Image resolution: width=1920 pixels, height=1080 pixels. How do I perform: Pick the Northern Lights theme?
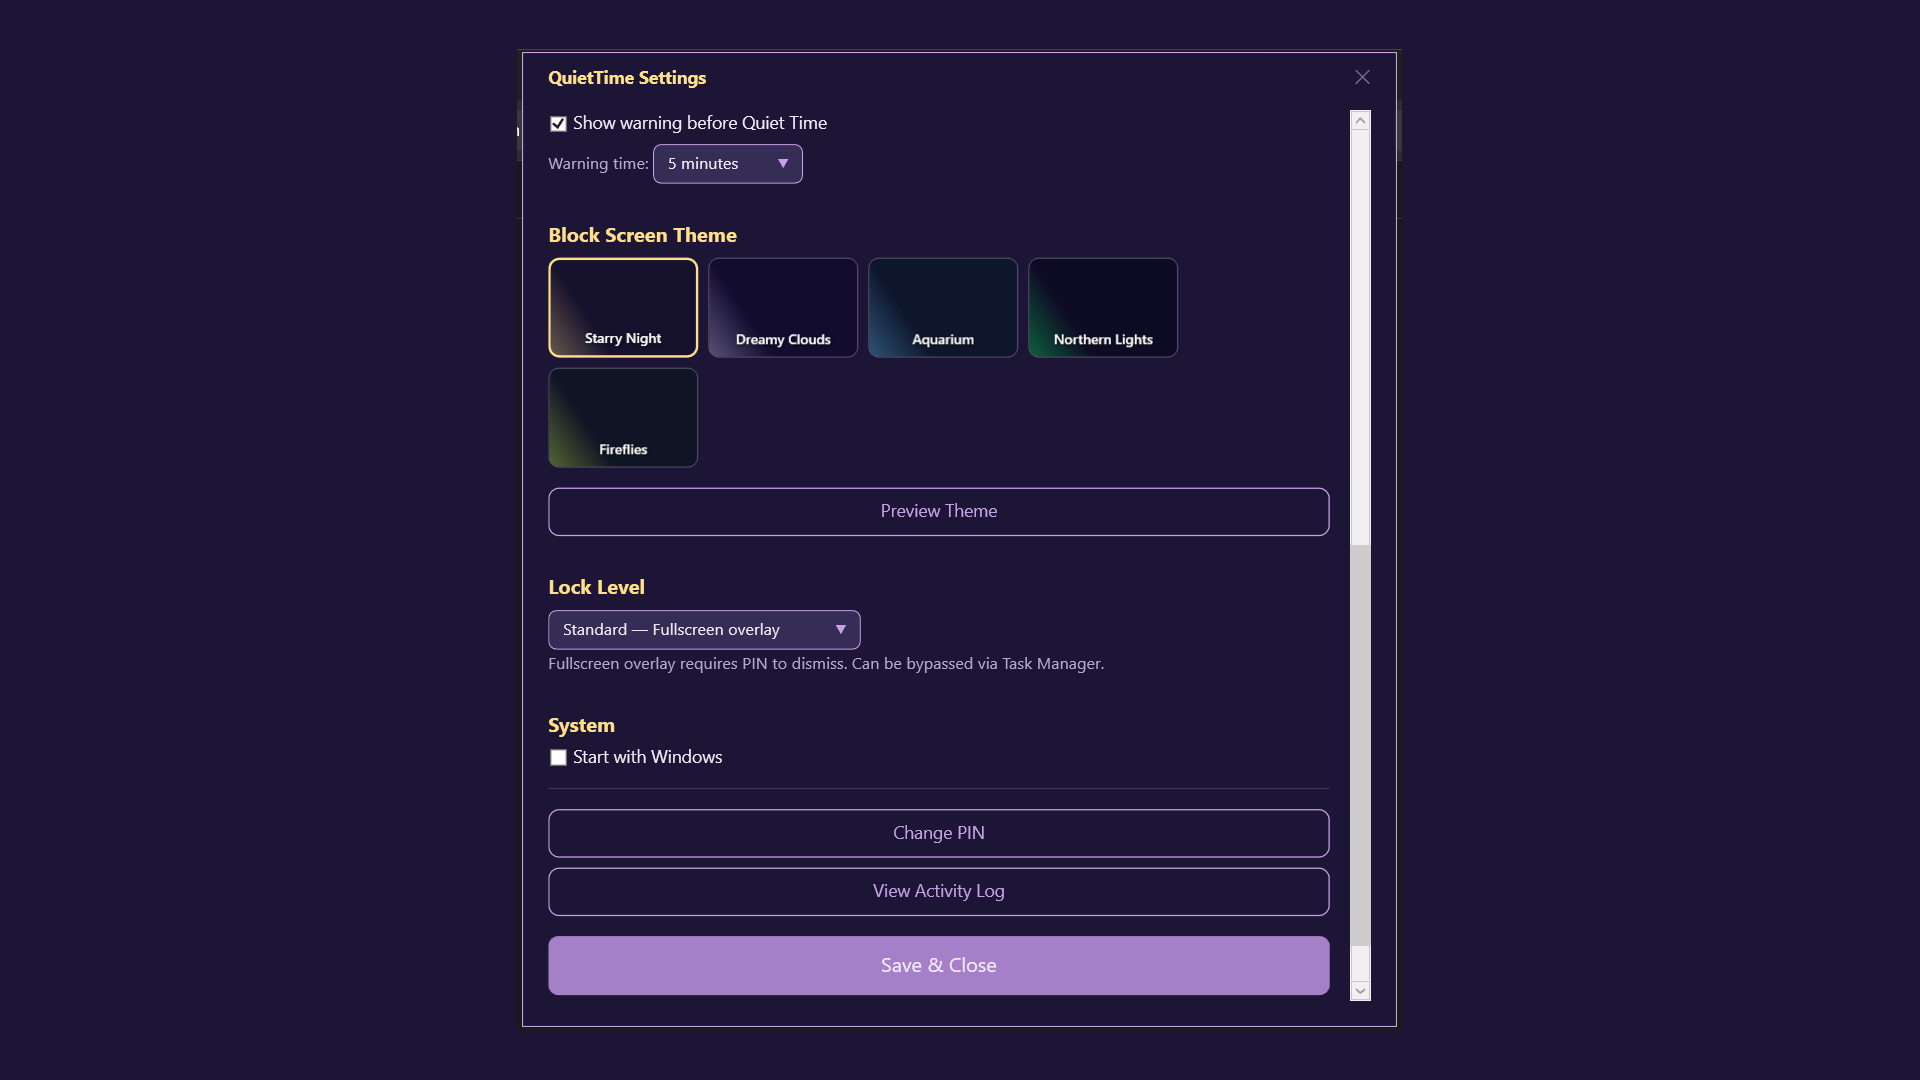pyautogui.click(x=1103, y=307)
